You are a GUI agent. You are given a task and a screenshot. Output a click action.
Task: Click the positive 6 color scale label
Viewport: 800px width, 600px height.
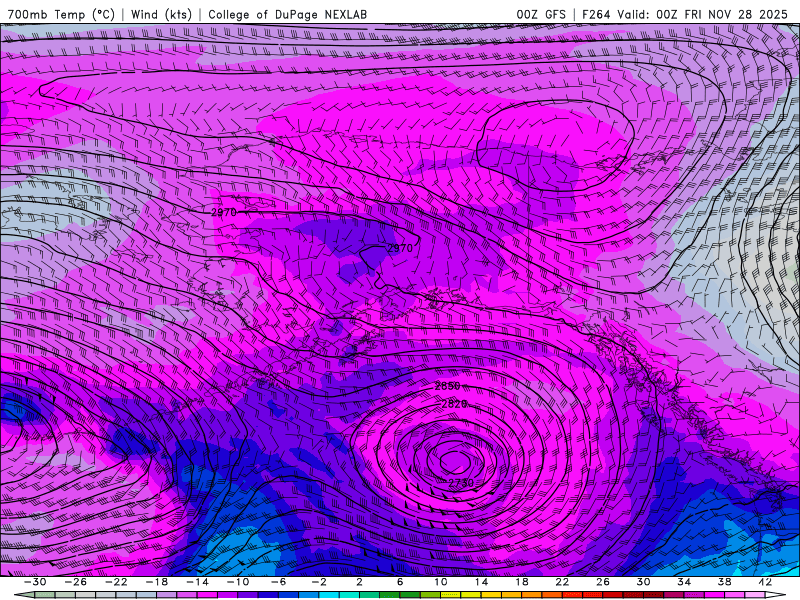point(400,582)
